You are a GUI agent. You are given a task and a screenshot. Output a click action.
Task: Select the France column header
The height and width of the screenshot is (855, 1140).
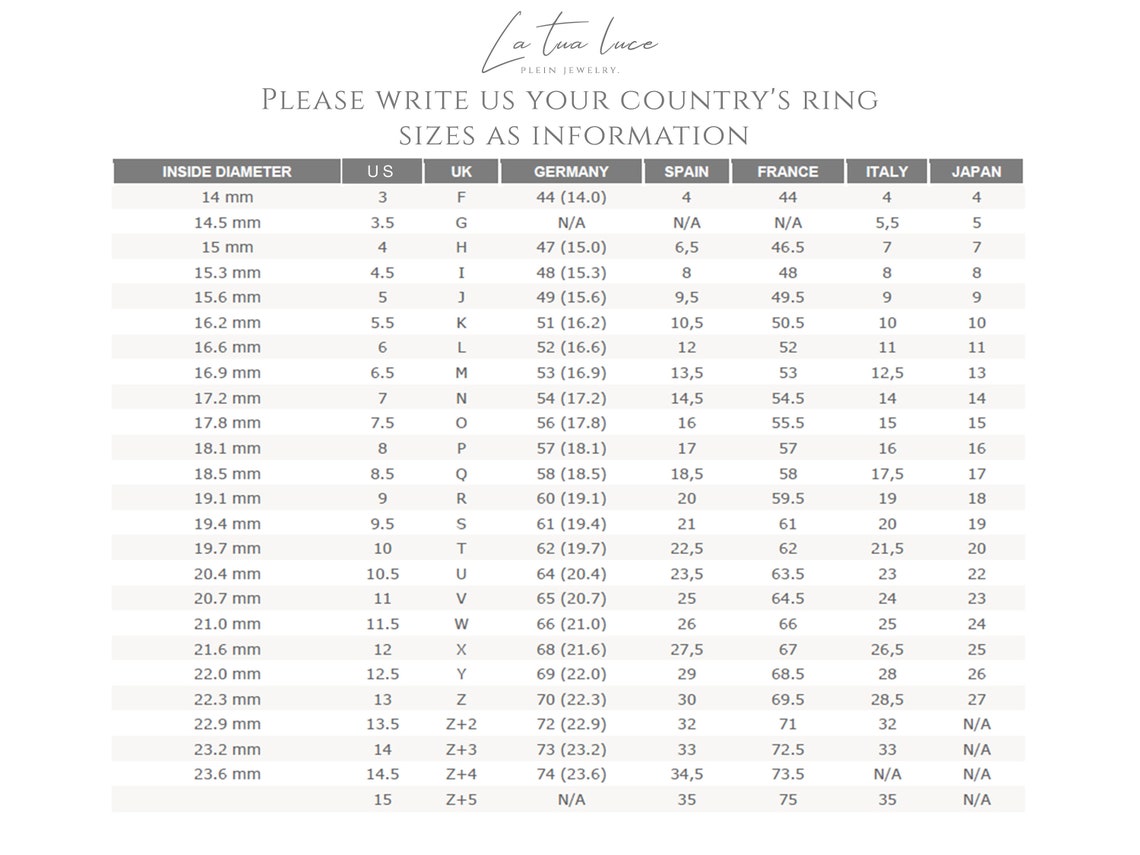tap(788, 171)
